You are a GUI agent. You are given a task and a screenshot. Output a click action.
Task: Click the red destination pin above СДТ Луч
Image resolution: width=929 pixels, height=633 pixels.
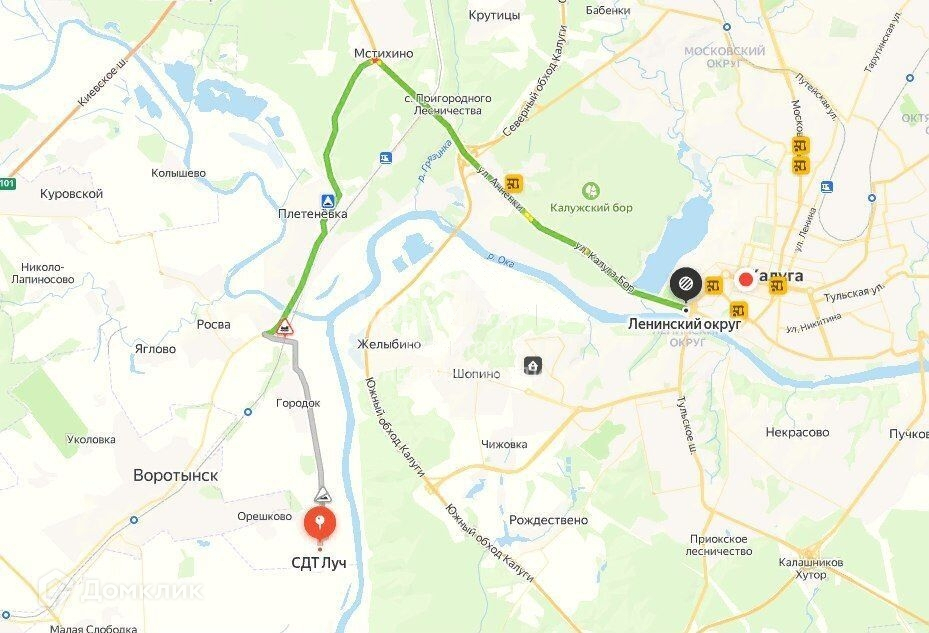320,524
